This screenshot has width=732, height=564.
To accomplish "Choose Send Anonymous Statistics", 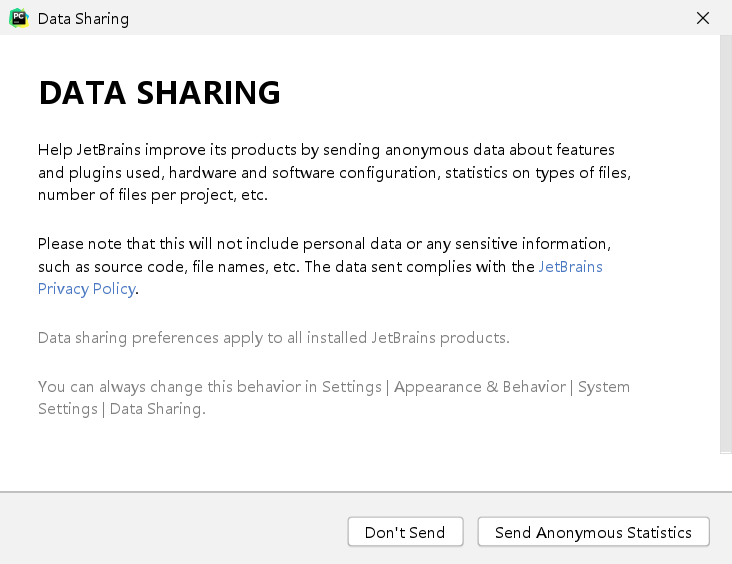I will pyautogui.click(x=593, y=532).
